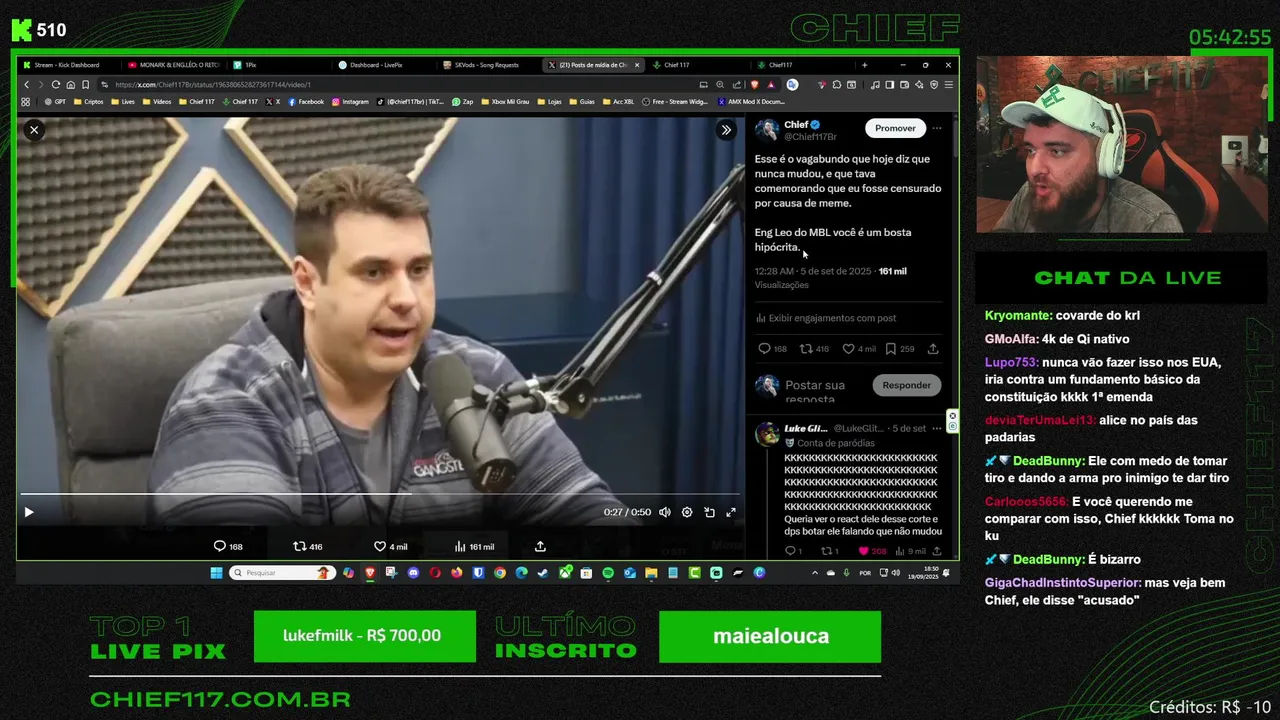
Task: Open the Lives bookmarks folder
Action: coord(123,102)
